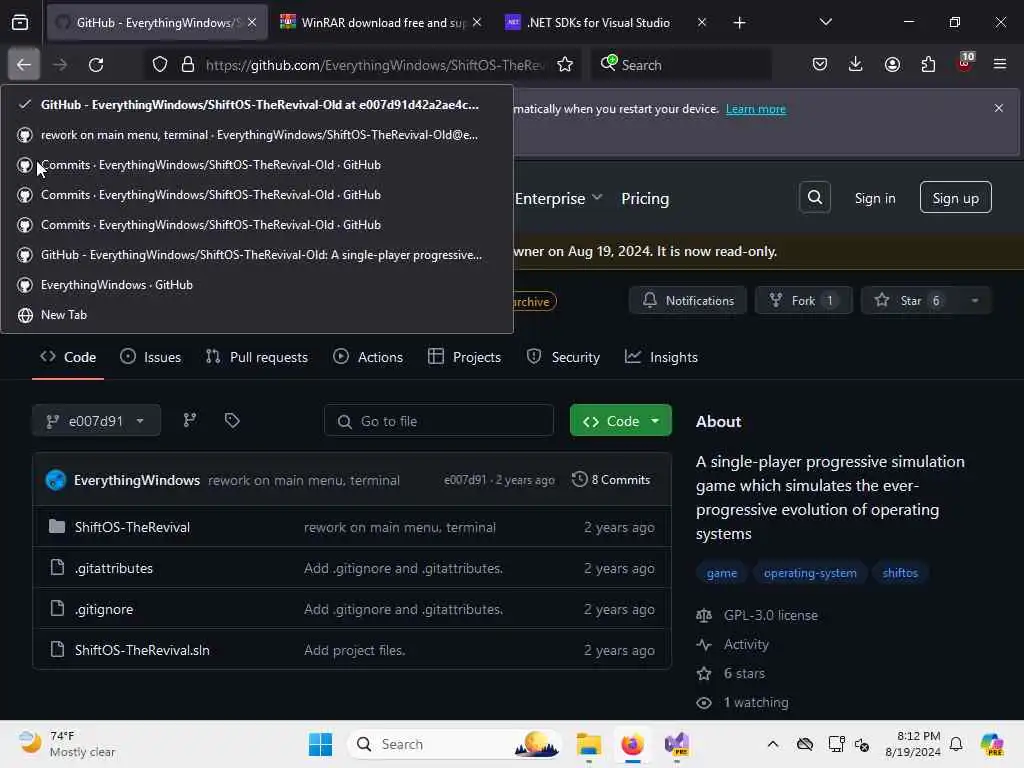1024x768 pixels.
Task: Open Copilot icon in the taskbar
Action: tap(991, 744)
